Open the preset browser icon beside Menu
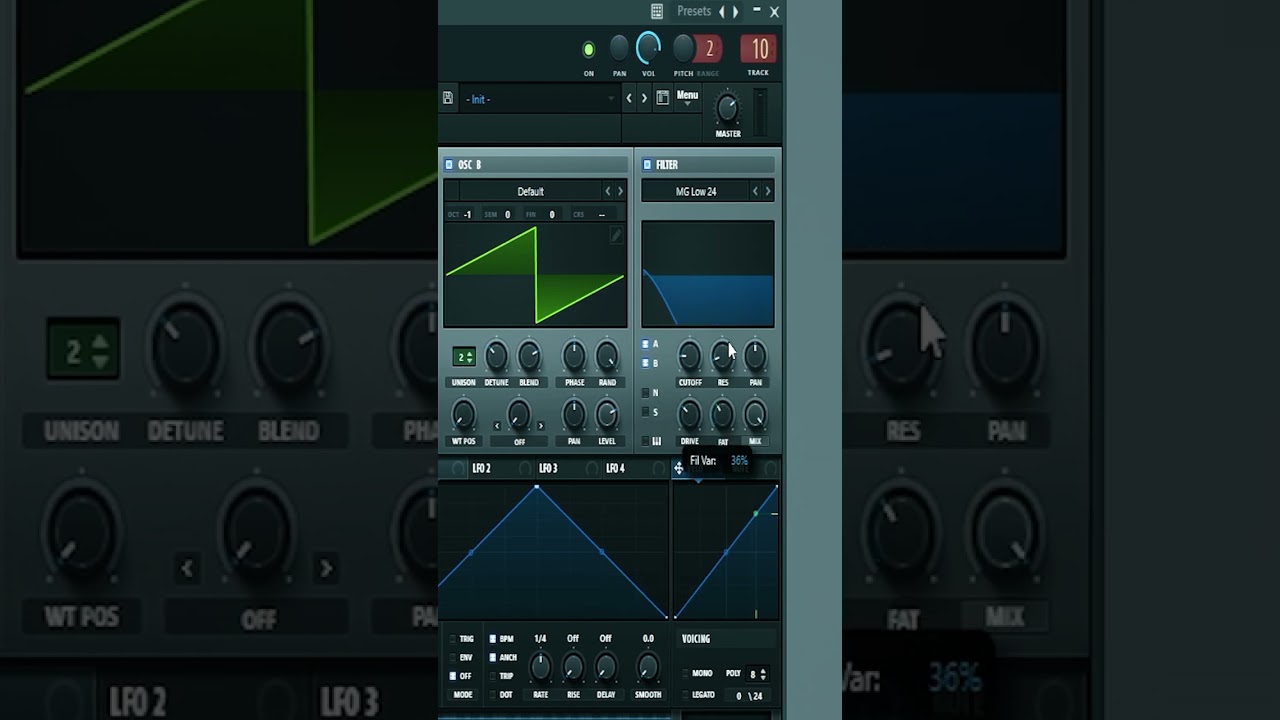This screenshot has height=720, width=1280. click(x=662, y=98)
